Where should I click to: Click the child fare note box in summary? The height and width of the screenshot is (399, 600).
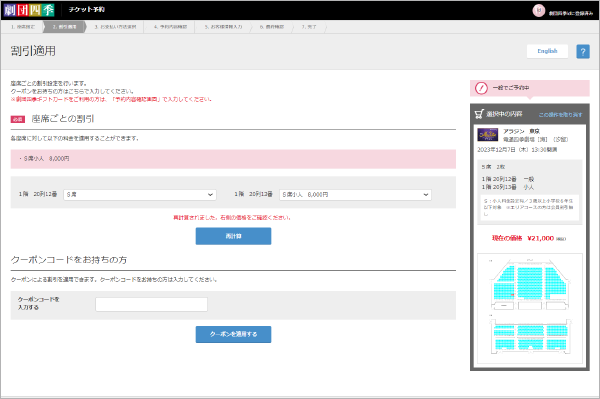530,208
